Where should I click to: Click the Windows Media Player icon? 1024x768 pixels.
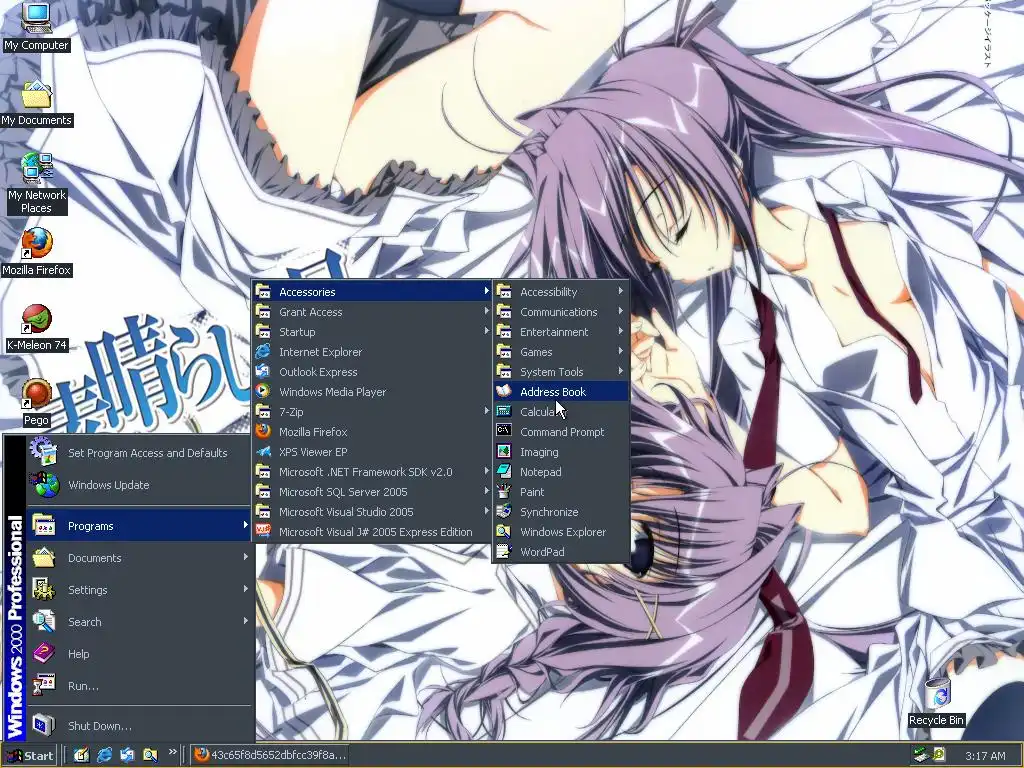coord(263,391)
